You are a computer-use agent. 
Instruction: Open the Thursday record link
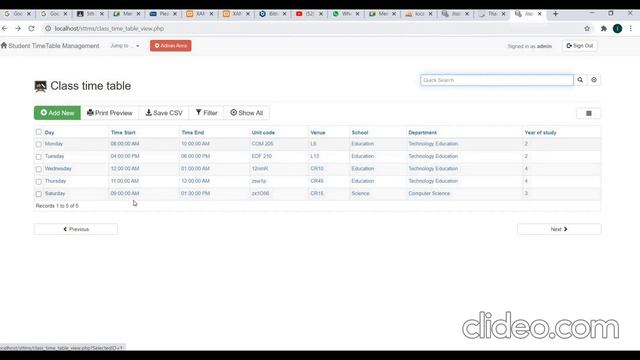pyautogui.click(x=55, y=181)
